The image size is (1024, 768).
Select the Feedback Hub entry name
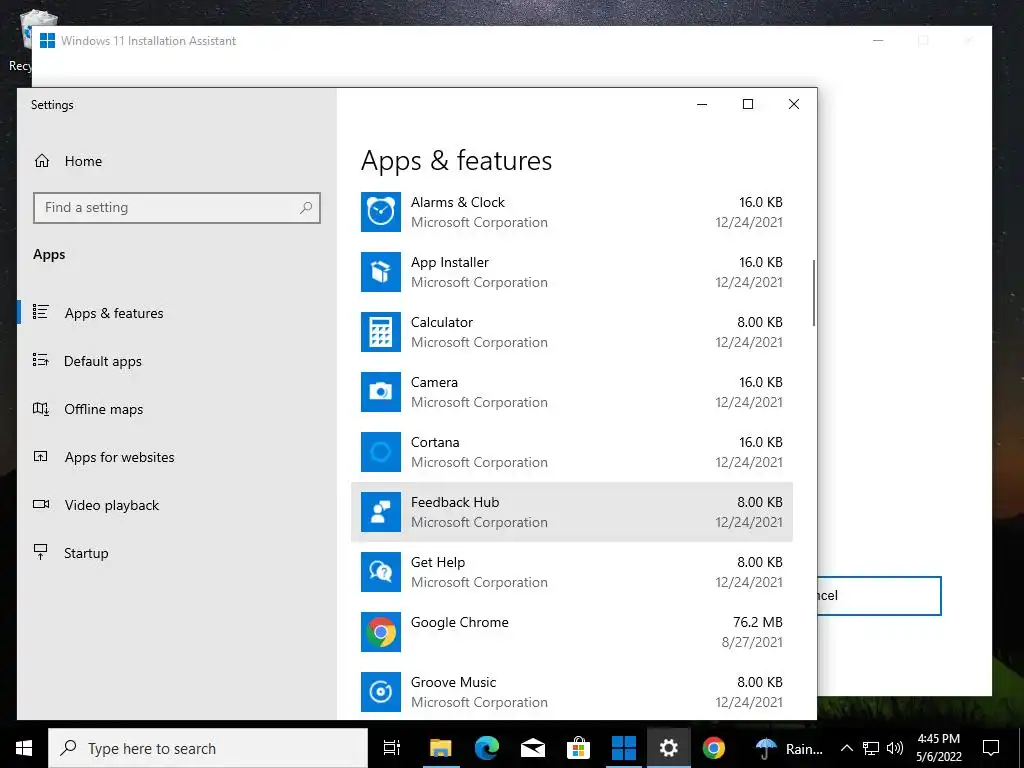(x=455, y=502)
